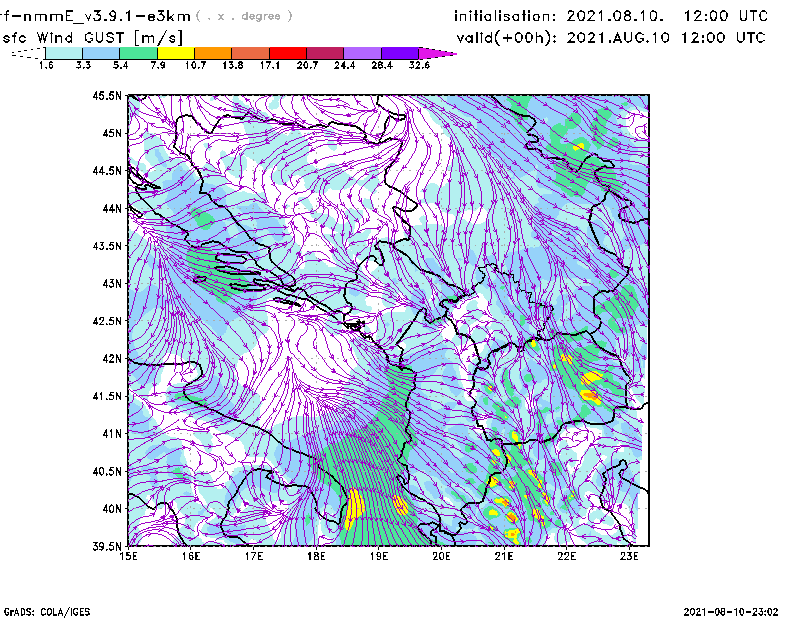Click the '45N' latitude label
This screenshot has height=618, width=800.
pyautogui.click(x=112, y=133)
